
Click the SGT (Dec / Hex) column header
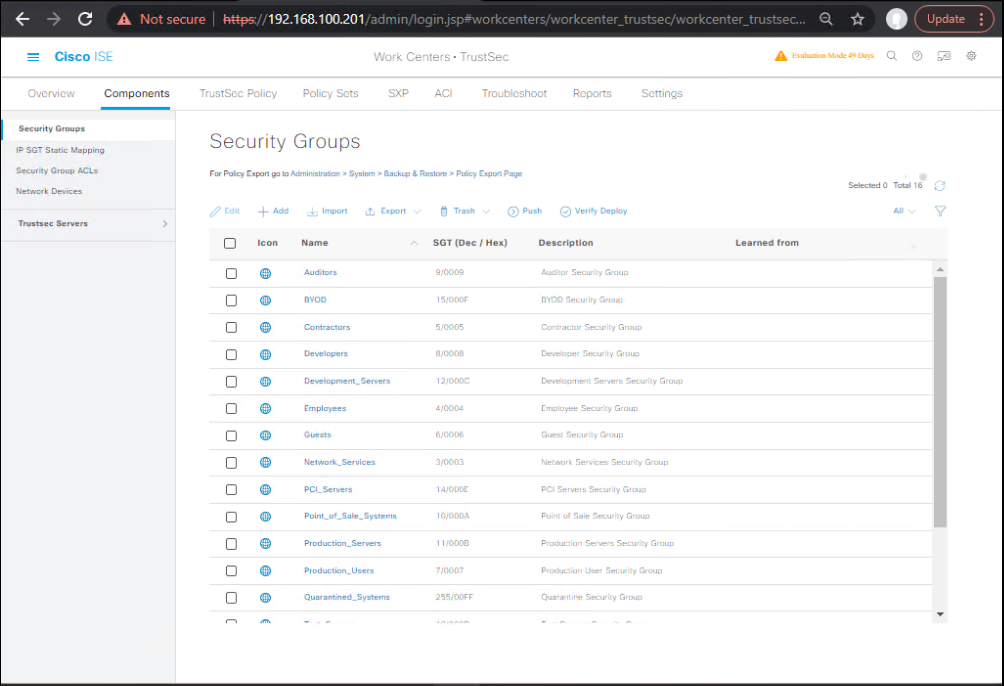pos(470,243)
